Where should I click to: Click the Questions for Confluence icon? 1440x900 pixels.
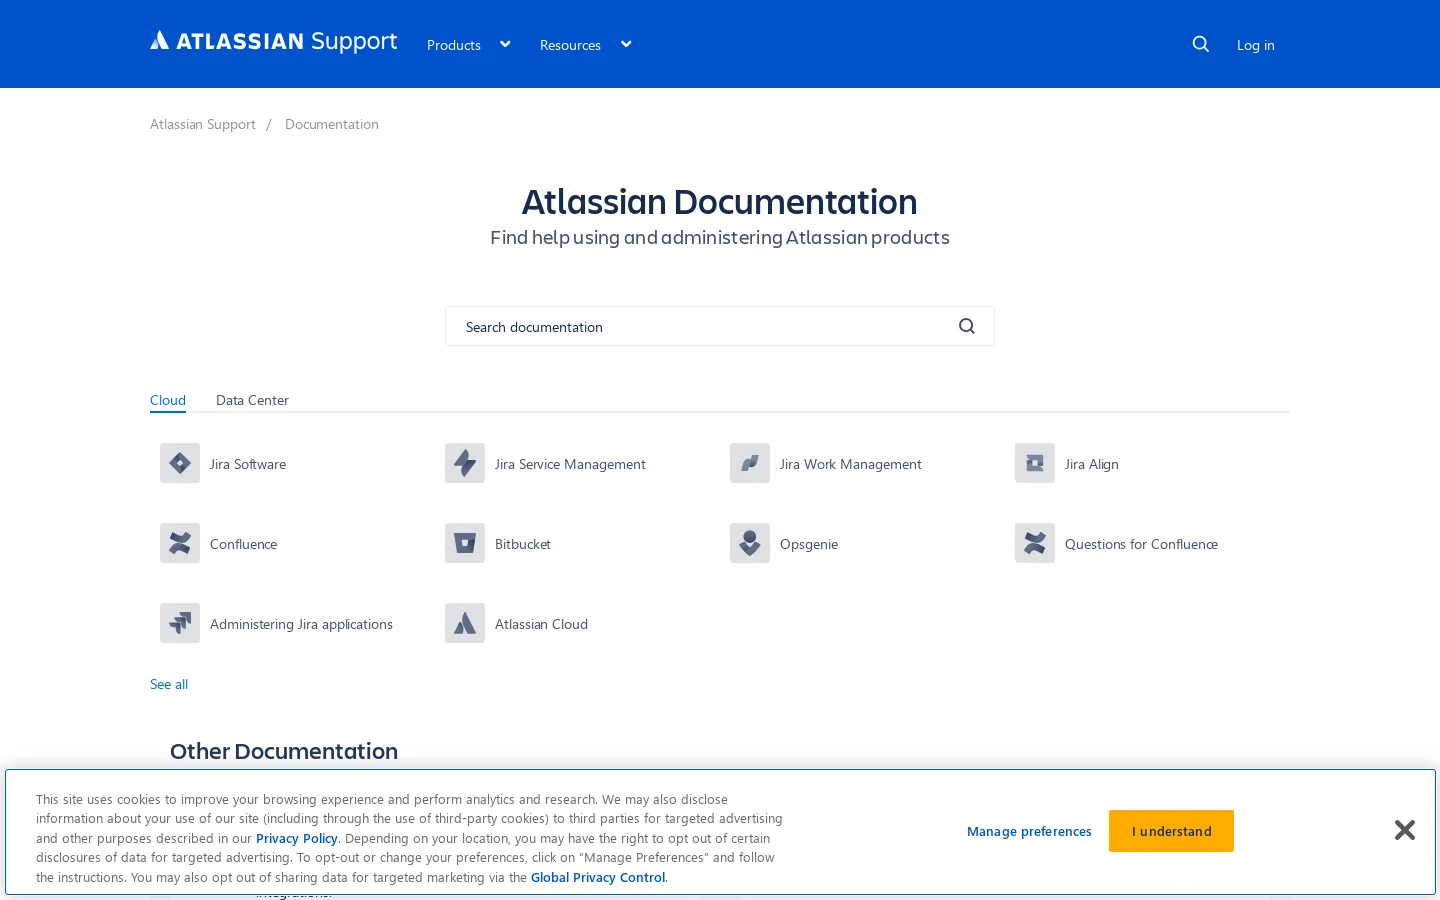1035,543
